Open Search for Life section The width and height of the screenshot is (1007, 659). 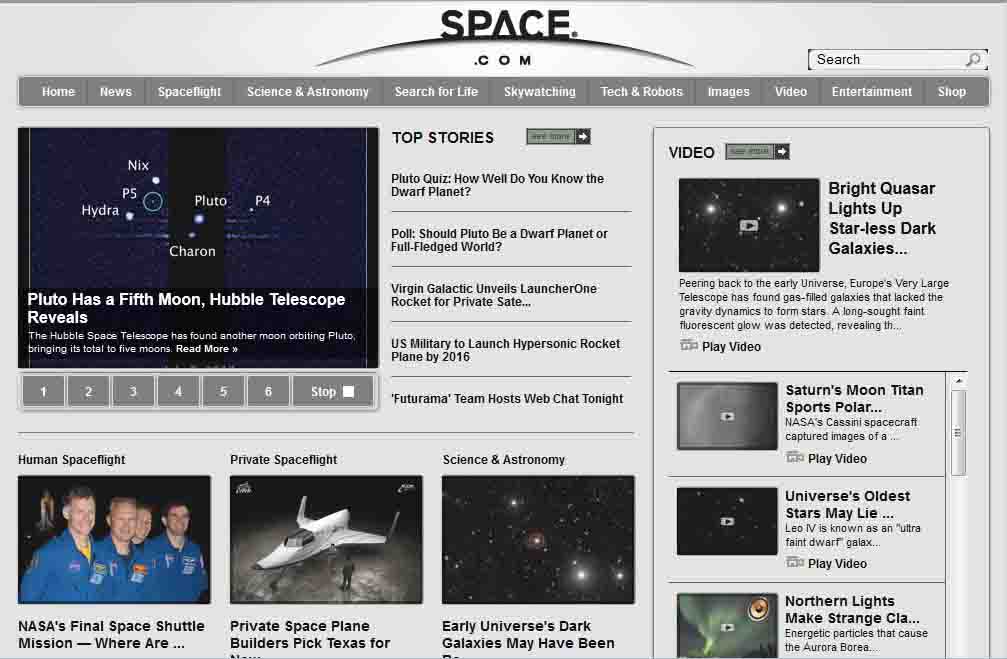coord(436,92)
